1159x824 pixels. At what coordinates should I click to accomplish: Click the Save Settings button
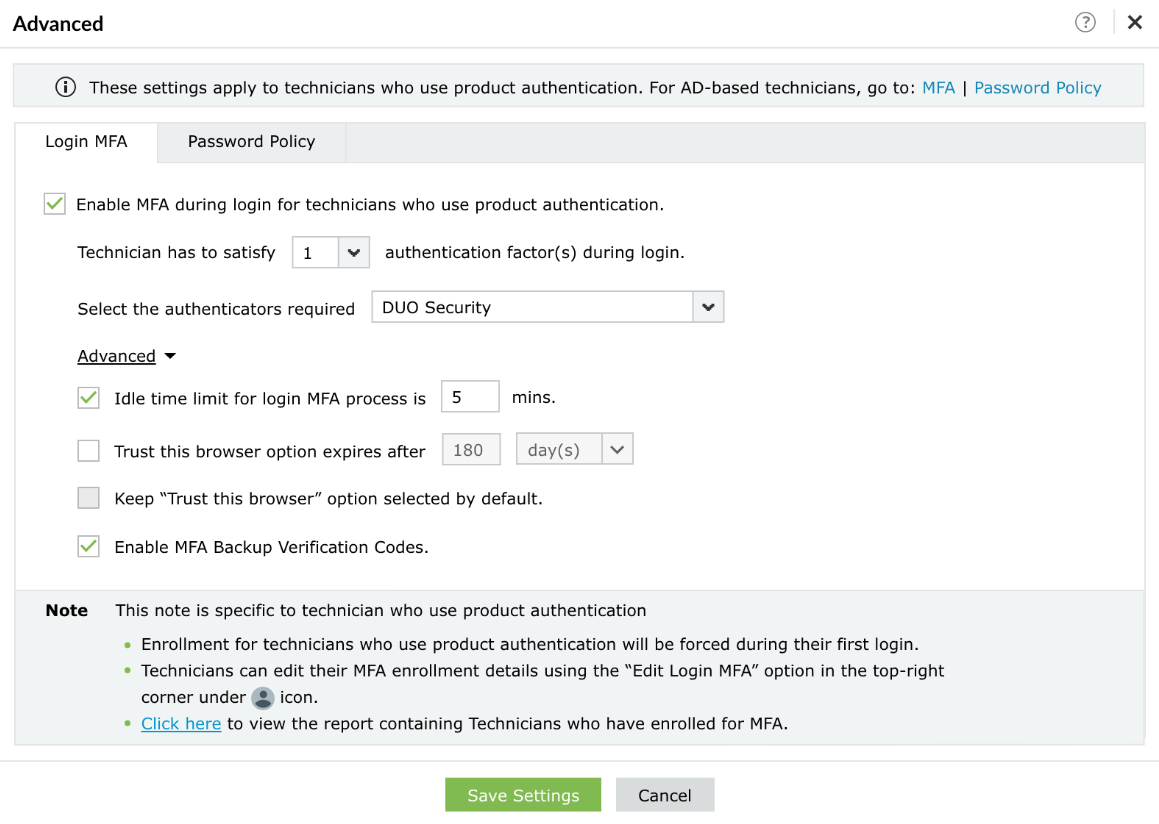point(523,795)
